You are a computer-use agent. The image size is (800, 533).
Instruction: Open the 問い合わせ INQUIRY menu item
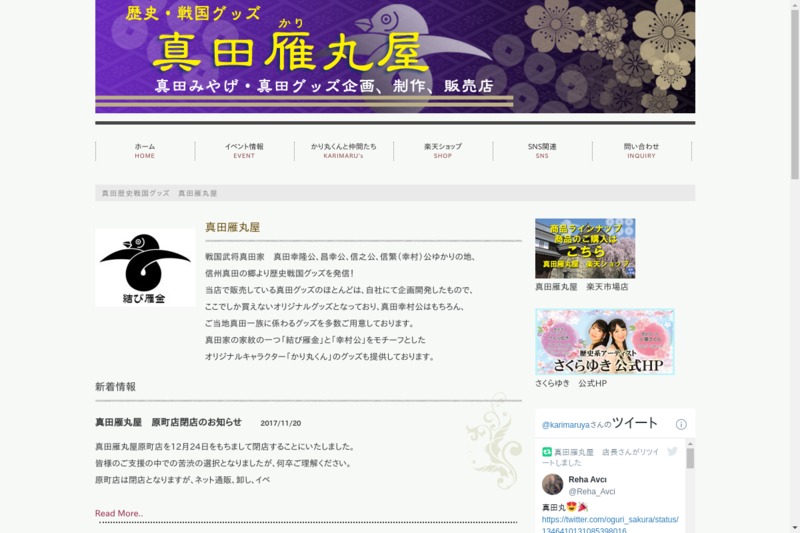point(641,151)
